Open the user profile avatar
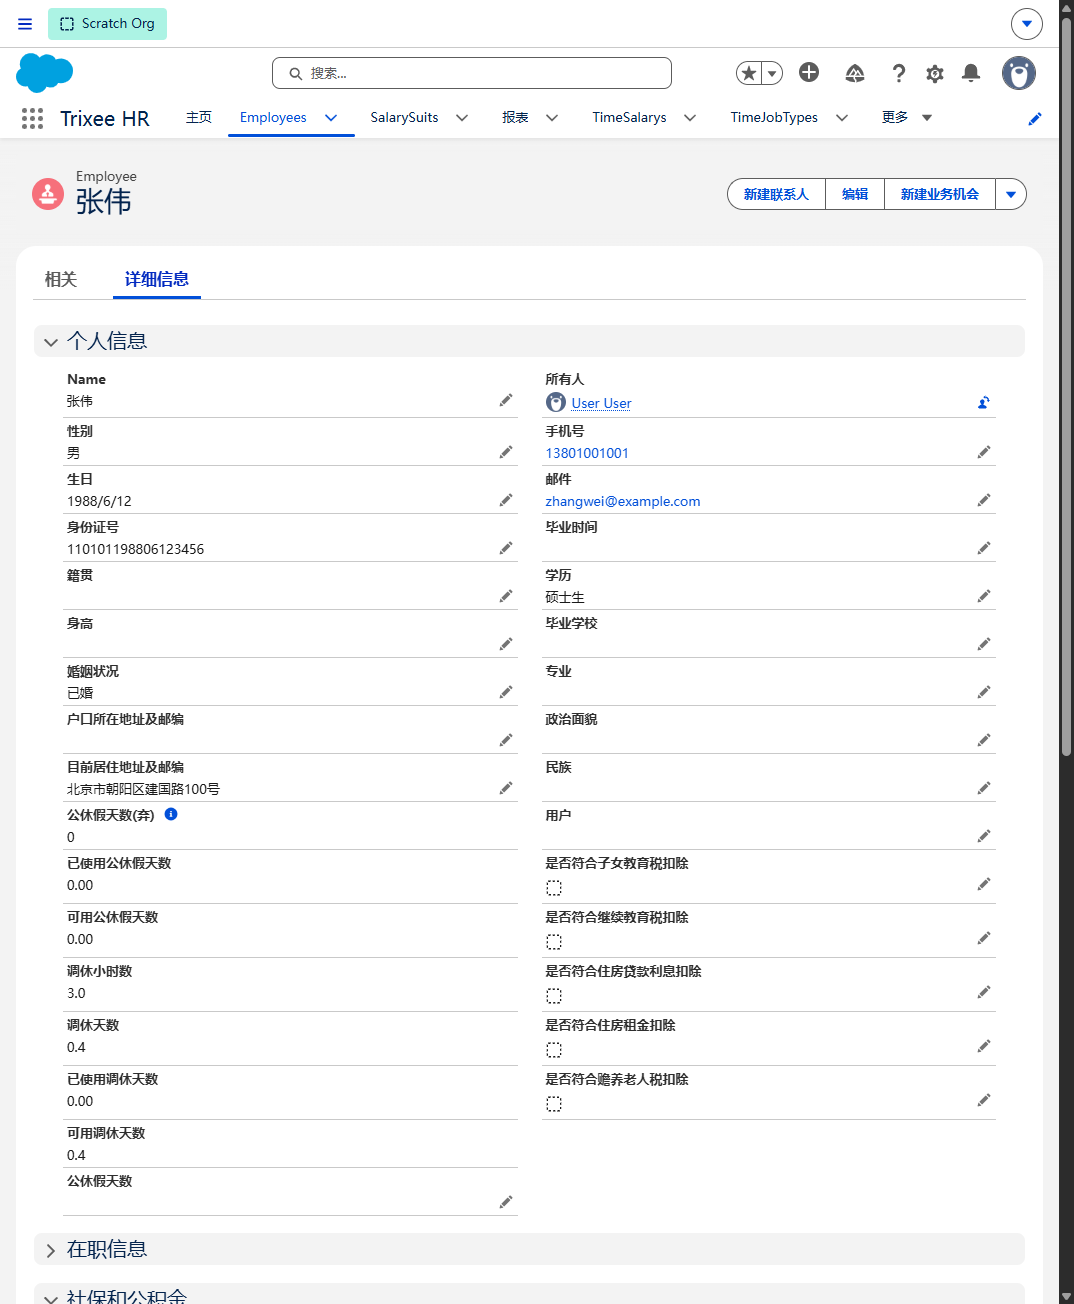Screen dimensions: 1074x1304 (1019, 73)
